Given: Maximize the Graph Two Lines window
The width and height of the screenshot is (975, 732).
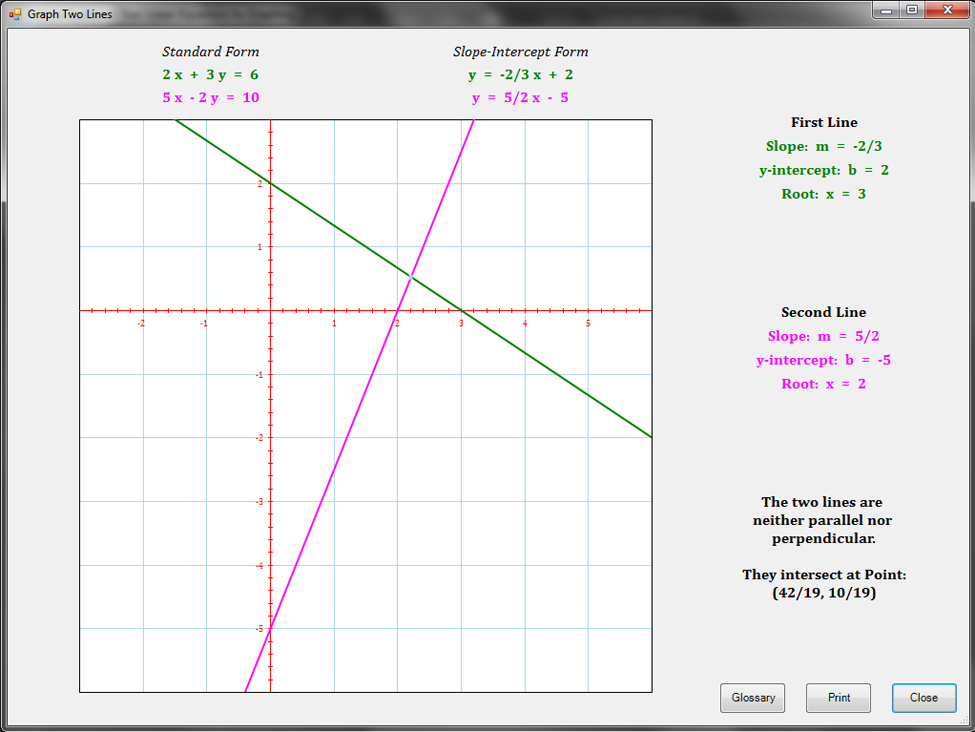Looking at the screenshot, I should click(912, 10).
